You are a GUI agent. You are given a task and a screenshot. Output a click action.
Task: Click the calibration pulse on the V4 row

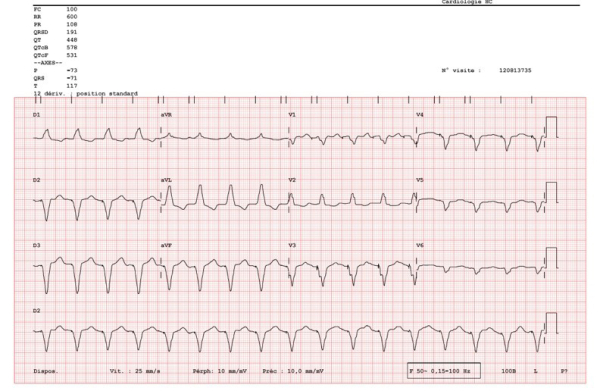[x=551, y=127]
